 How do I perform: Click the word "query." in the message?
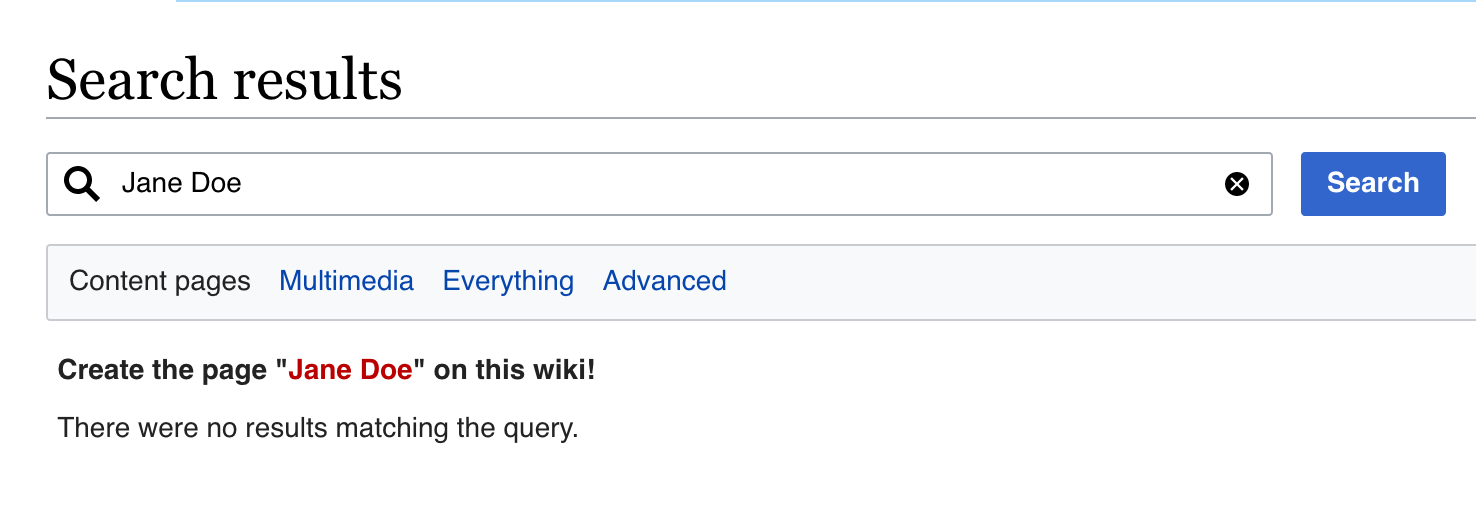tap(544, 428)
